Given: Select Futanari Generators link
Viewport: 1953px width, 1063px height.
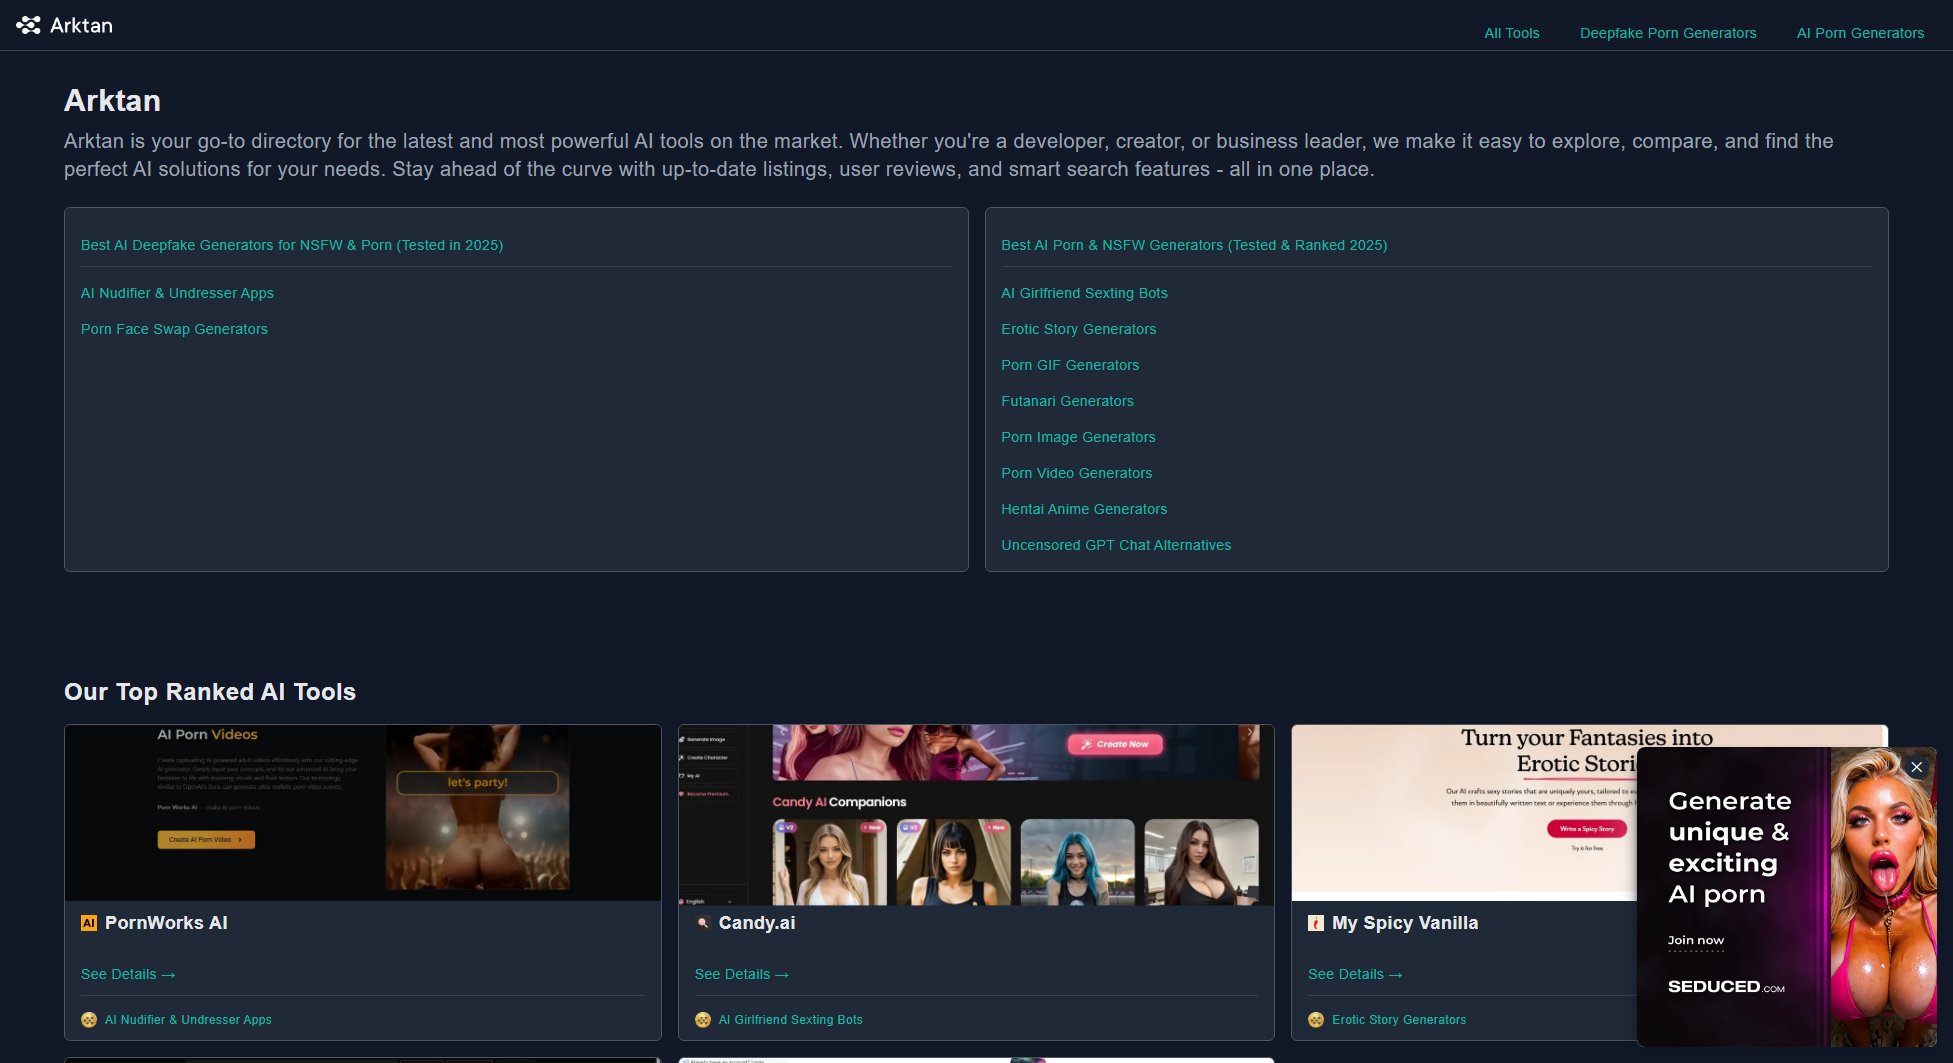Looking at the screenshot, I should pos(1067,401).
